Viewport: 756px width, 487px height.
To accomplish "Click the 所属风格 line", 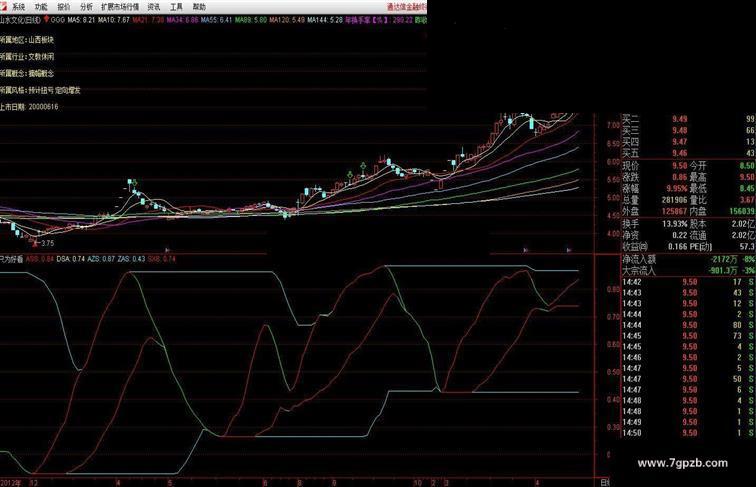I will pyautogui.click(x=40, y=90).
